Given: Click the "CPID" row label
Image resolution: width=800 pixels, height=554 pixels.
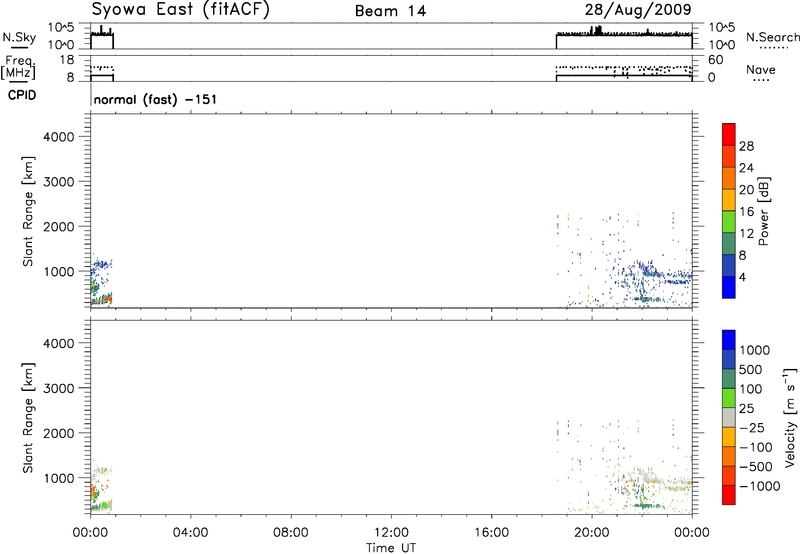Looking at the screenshot, I should [22, 95].
